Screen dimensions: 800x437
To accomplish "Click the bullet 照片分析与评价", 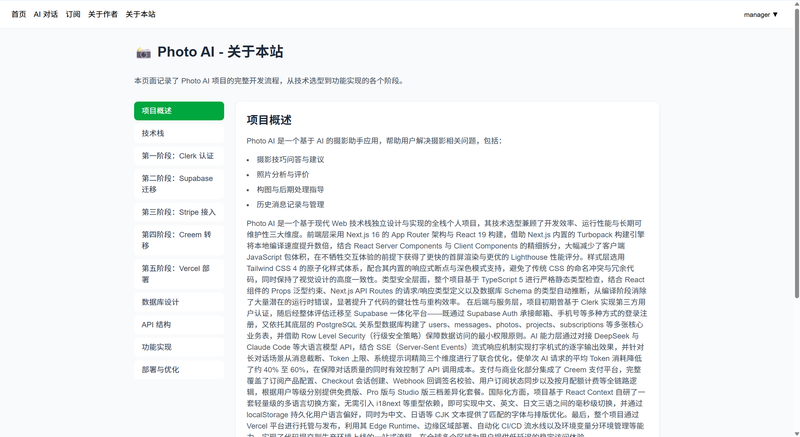I will pyautogui.click(x=283, y=174).
